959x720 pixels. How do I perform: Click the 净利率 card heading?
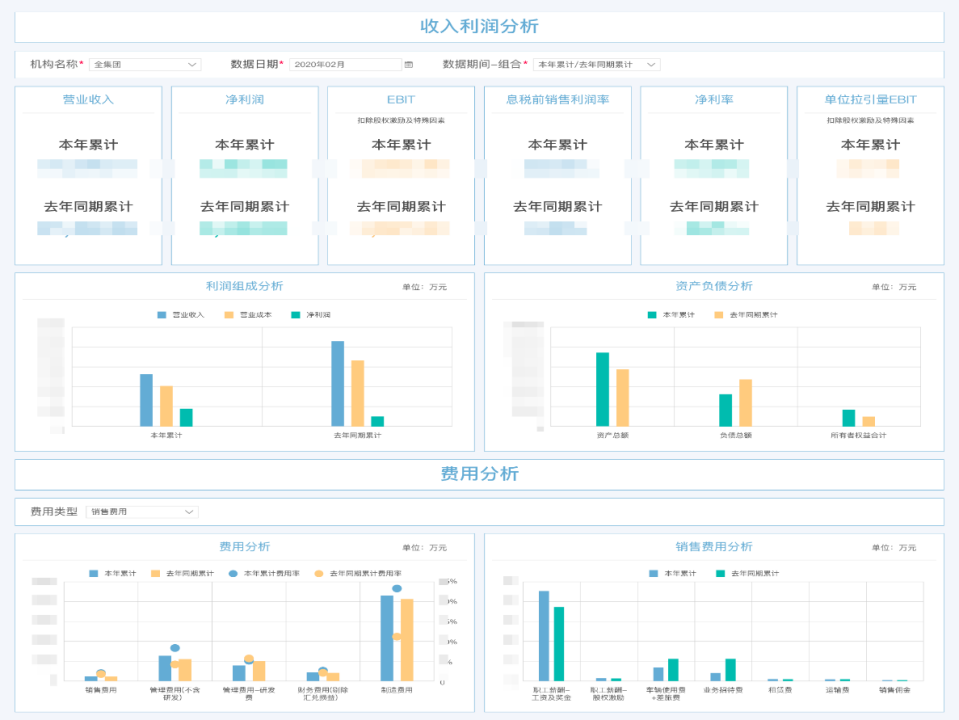pos(714,100)
